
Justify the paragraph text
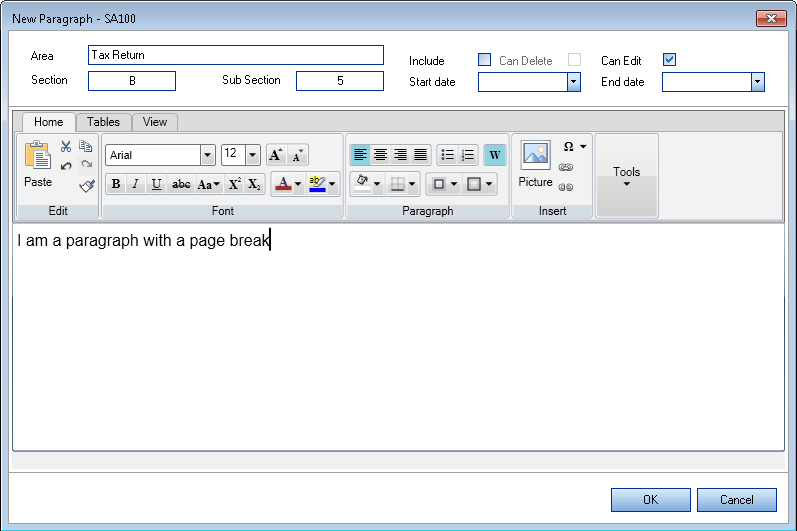(420, 155)
